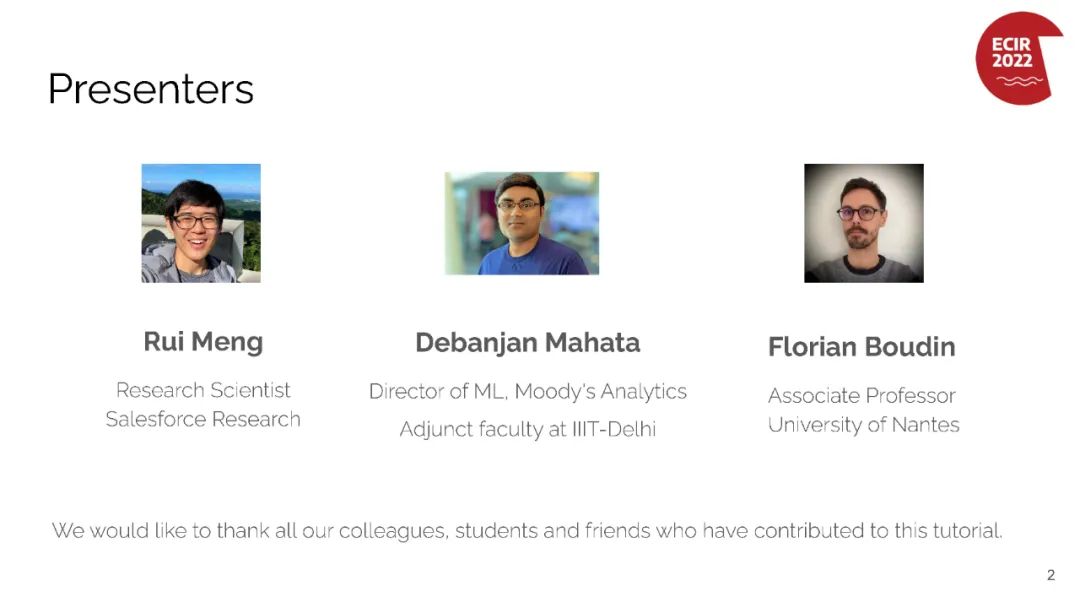Click the "Salesforce Research" affiliation text
The height and width of the screenshot is (608, 1080).
(203, 419)
